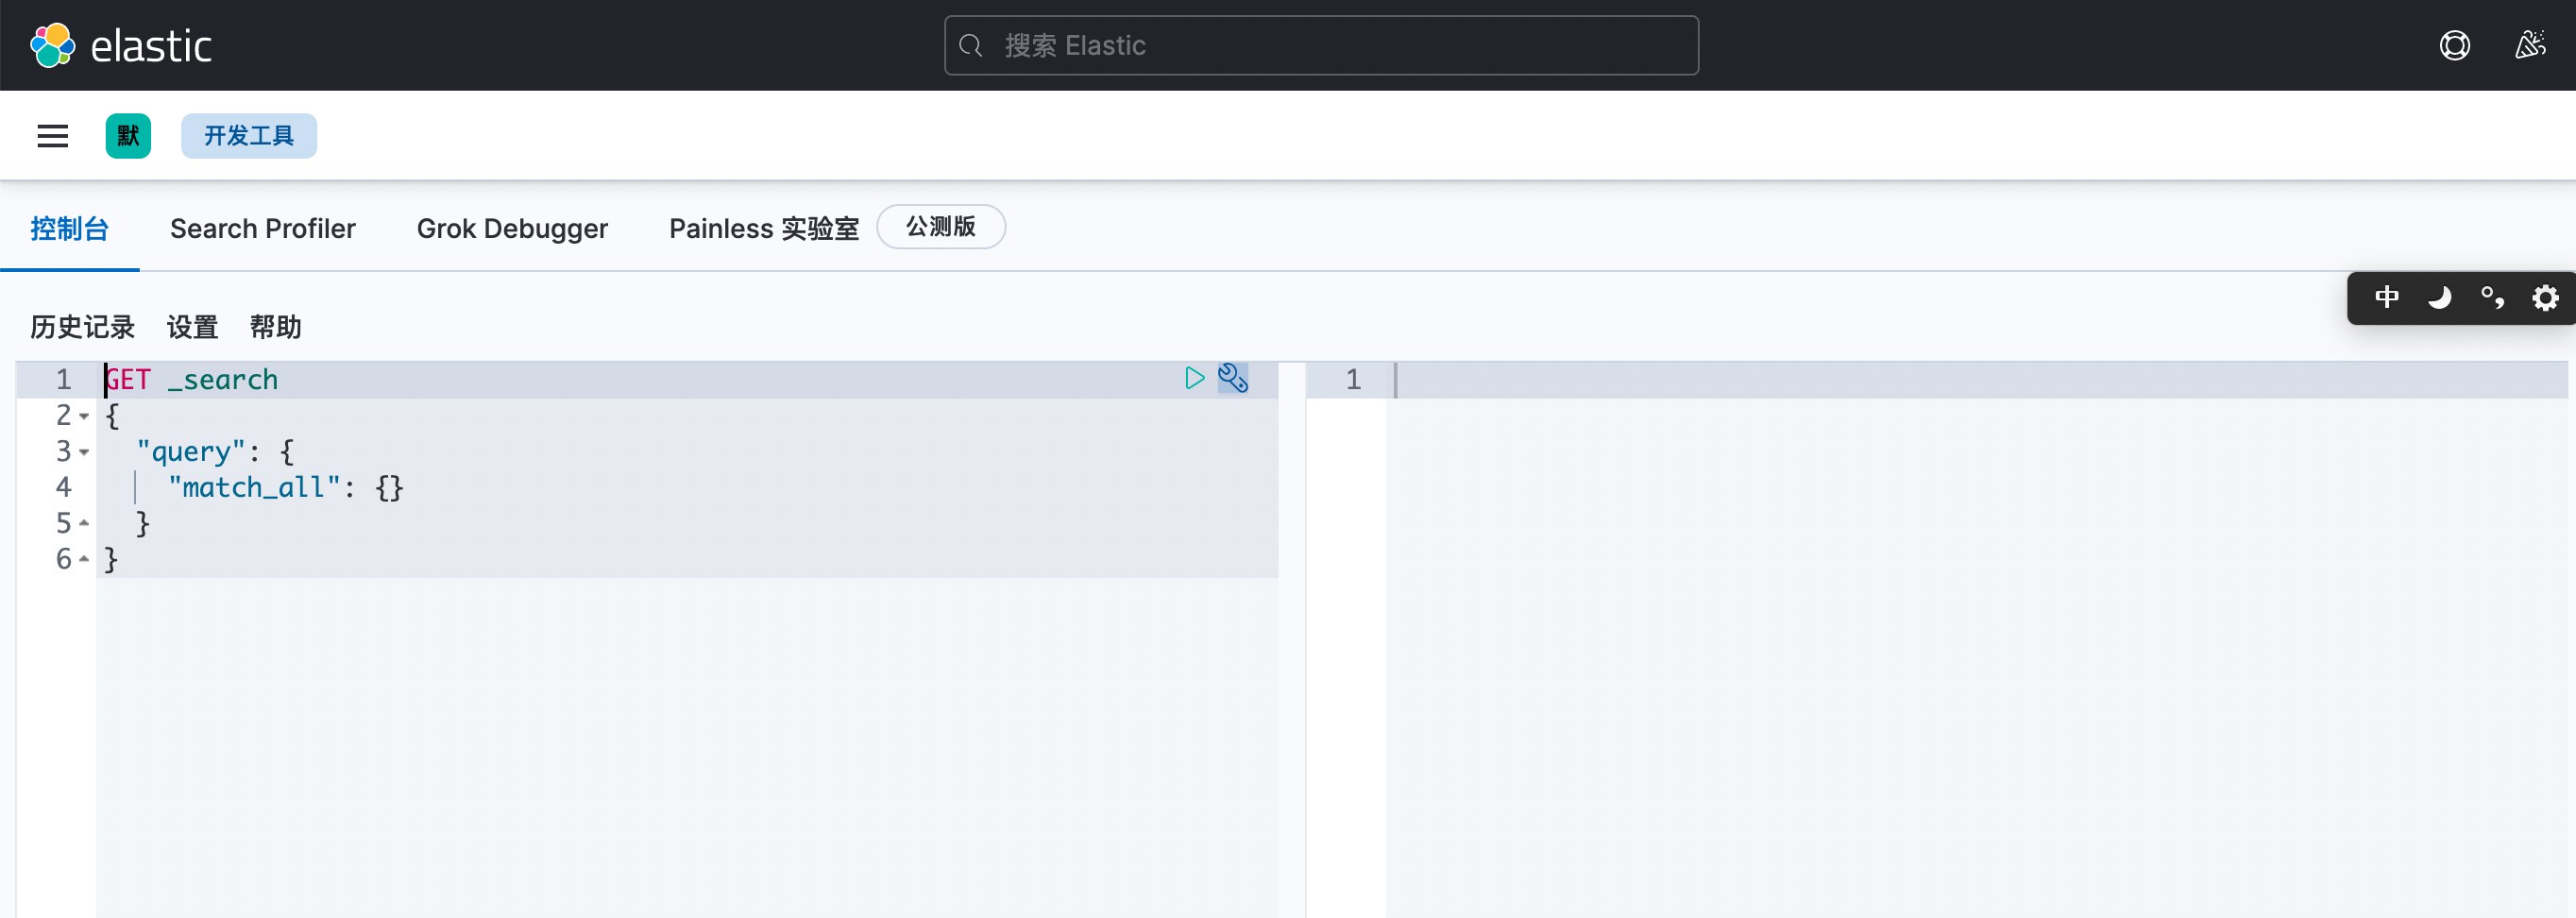Collapse the fold arrow on line 3
Viewport: 2576px width, 918px height.
84,452
